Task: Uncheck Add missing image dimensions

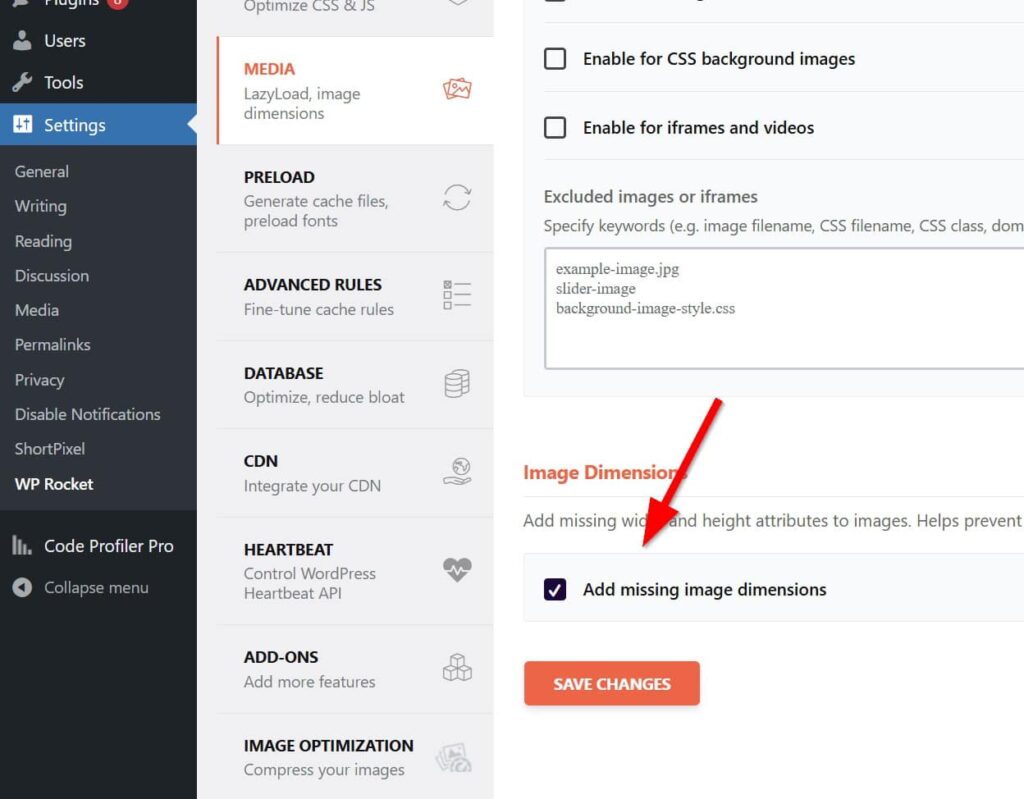Action: pyautogui.click(x=555, y=590)
